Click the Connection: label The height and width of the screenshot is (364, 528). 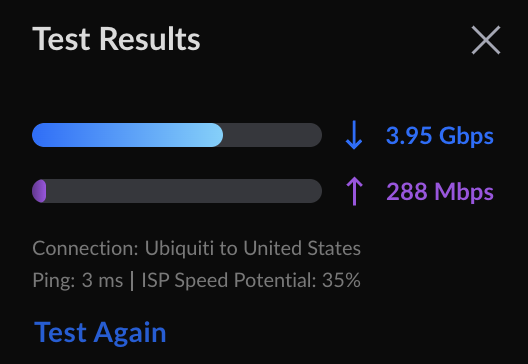coord(86,249)
